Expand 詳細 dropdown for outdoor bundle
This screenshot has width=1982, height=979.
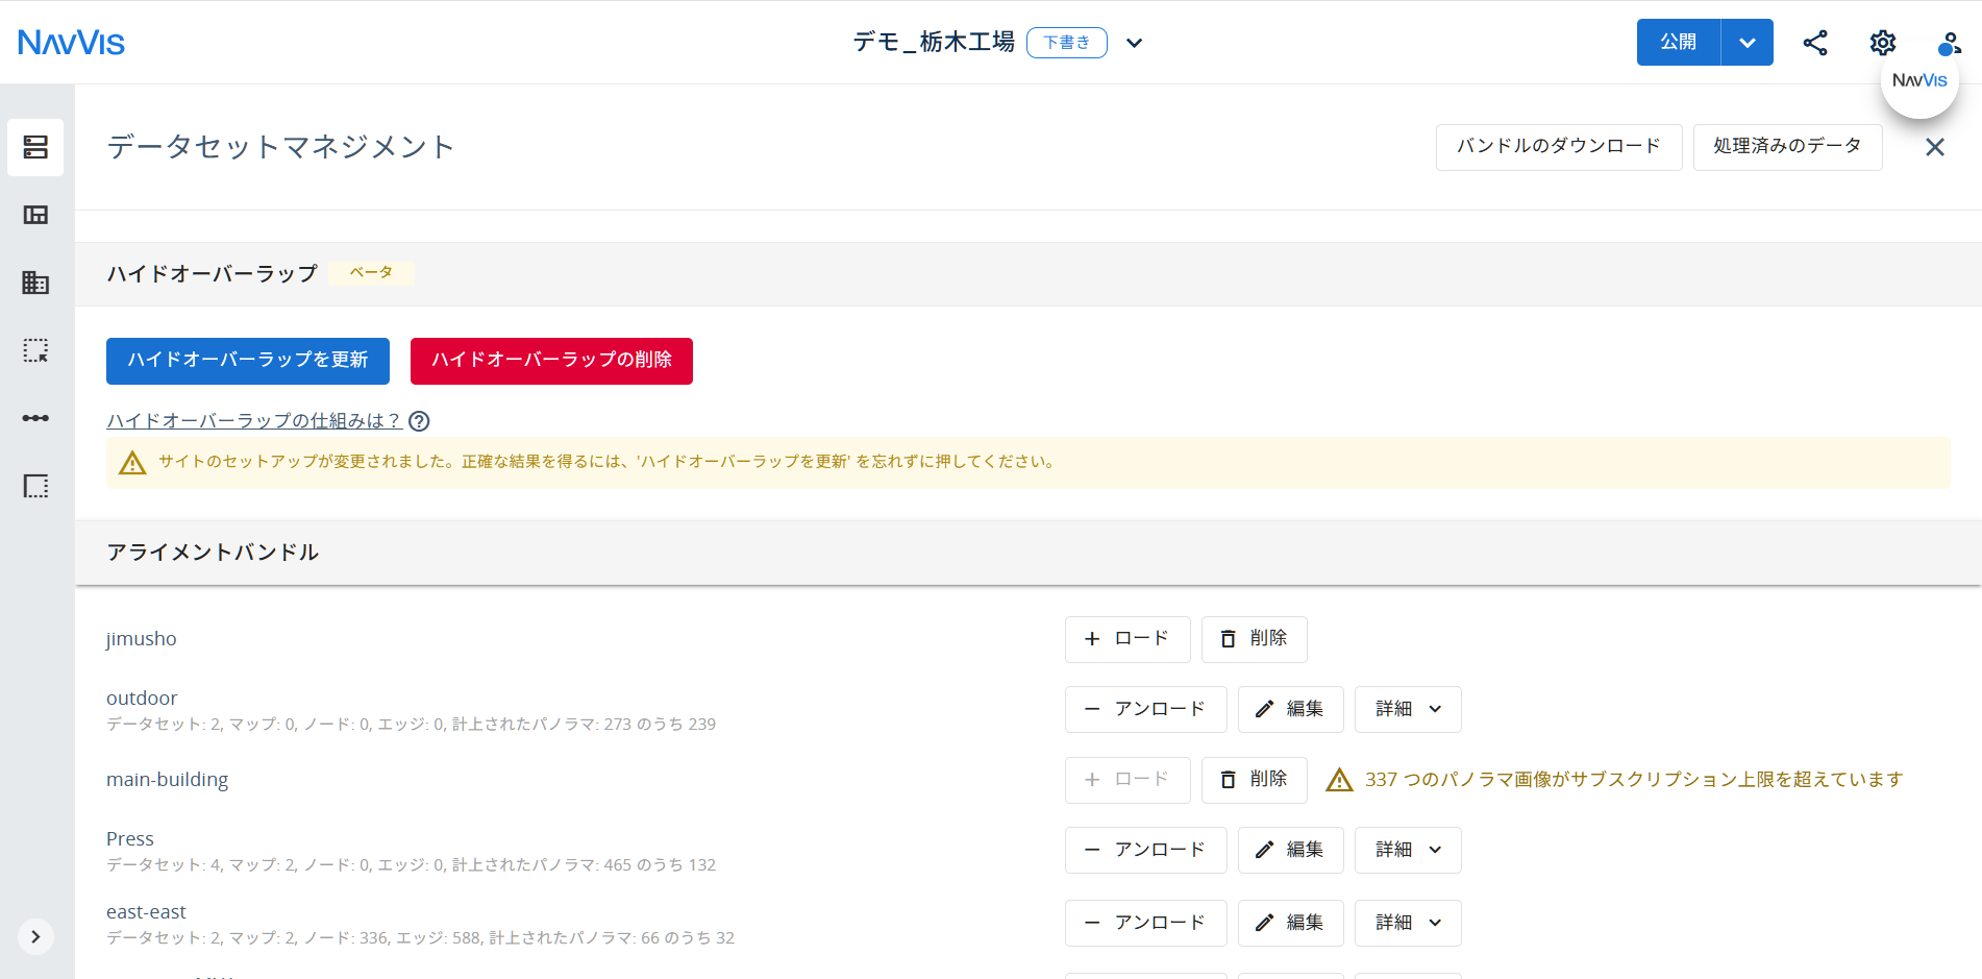(x=1408, y=709)
